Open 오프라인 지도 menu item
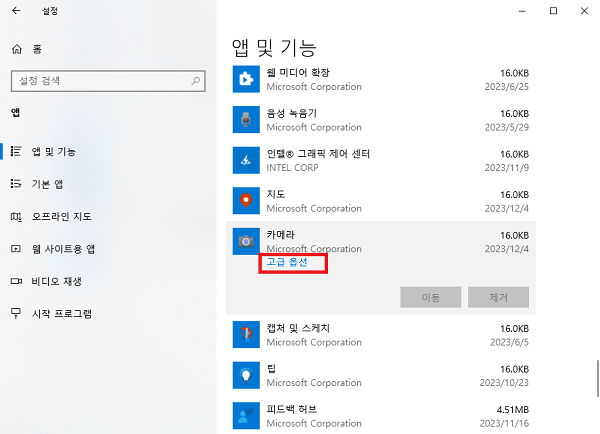 (x=62, y=217)
